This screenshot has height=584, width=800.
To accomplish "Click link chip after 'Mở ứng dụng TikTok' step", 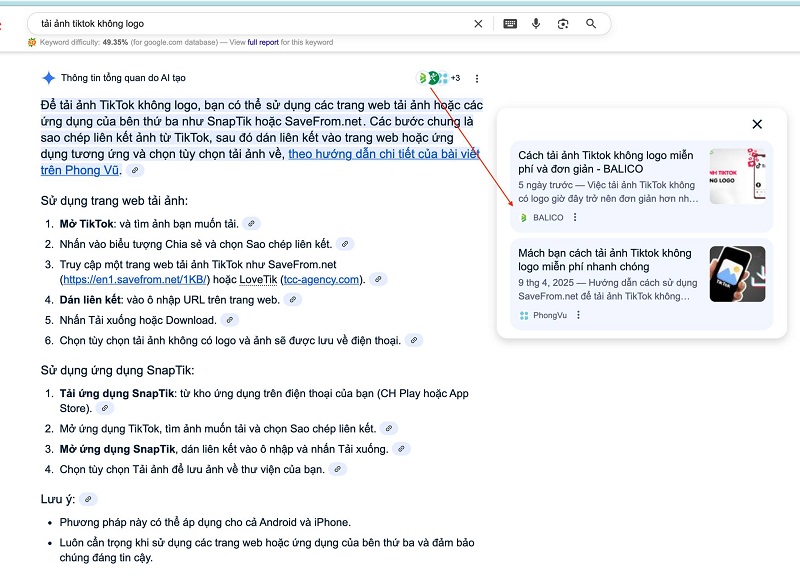I will tap(389, 428).
